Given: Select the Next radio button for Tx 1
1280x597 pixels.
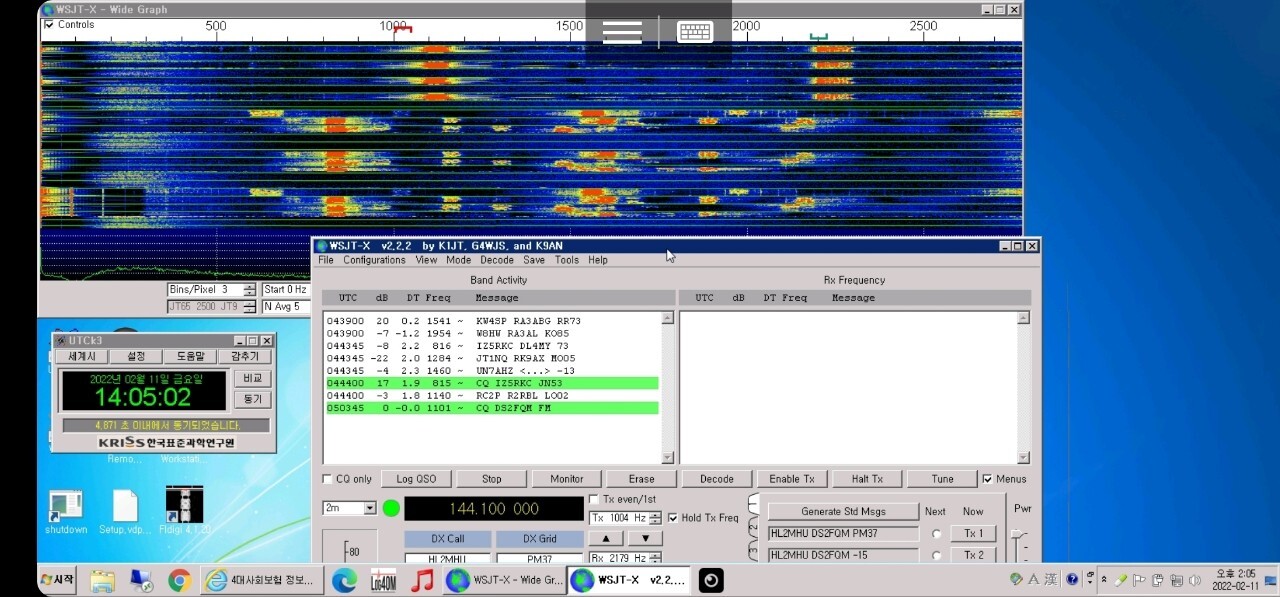Looking at the screenshot, I should (937, 534).
